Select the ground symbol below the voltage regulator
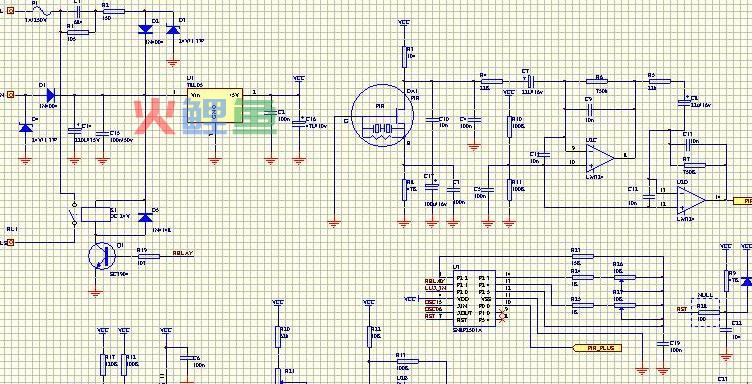Screen dimensions: 752x384 pos(214,160)
